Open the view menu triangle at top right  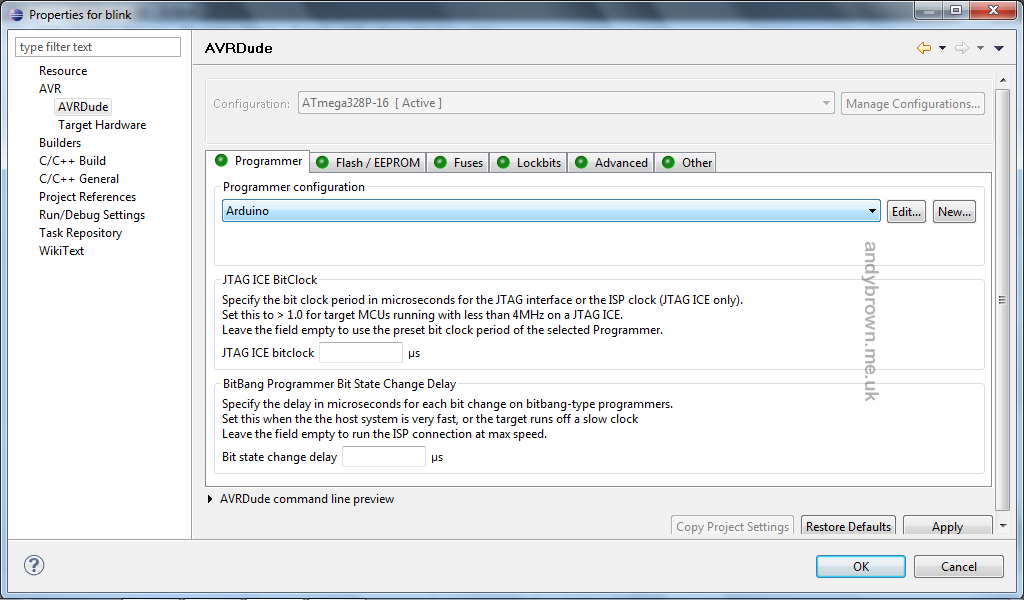pyautogui.click(x=999, y=47)
